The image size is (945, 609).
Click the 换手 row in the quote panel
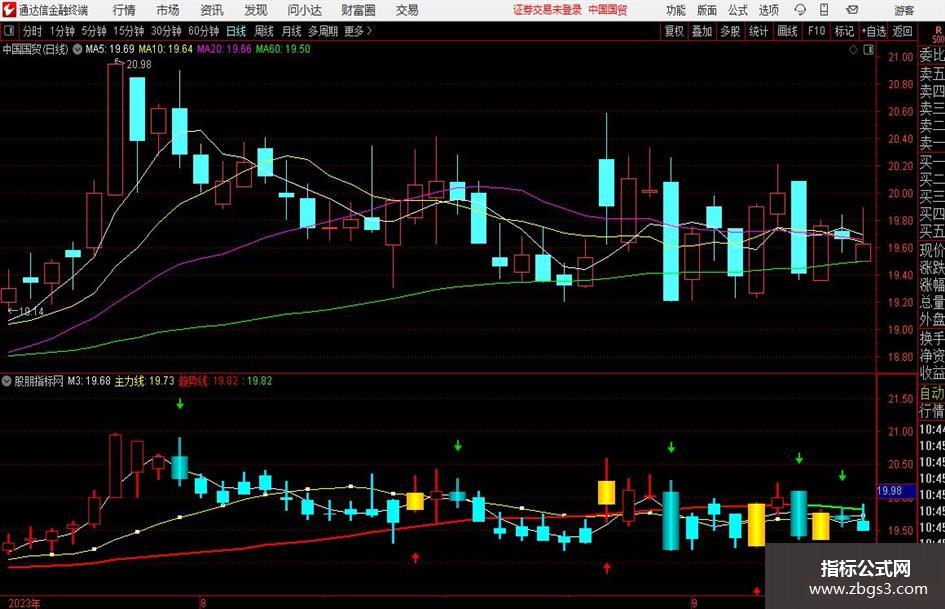(932, 338)
